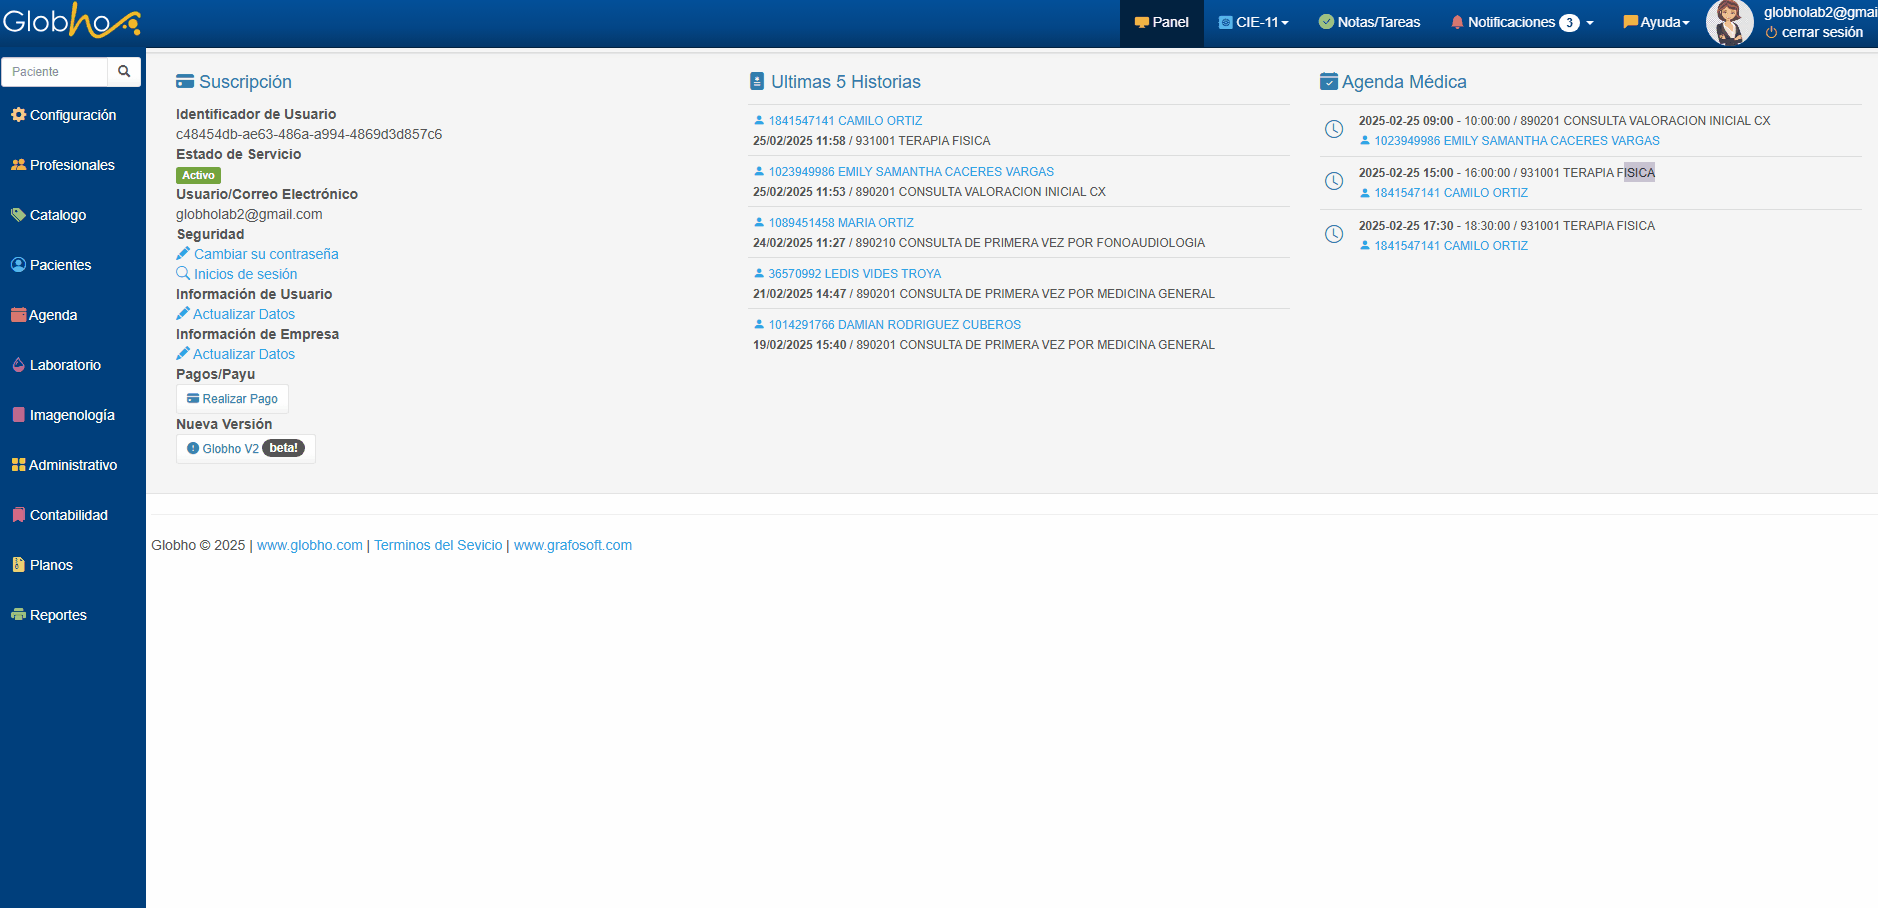Switch to the Panel tab
This screenshot has width=1878, height=908.
(x=1161, y=22)
